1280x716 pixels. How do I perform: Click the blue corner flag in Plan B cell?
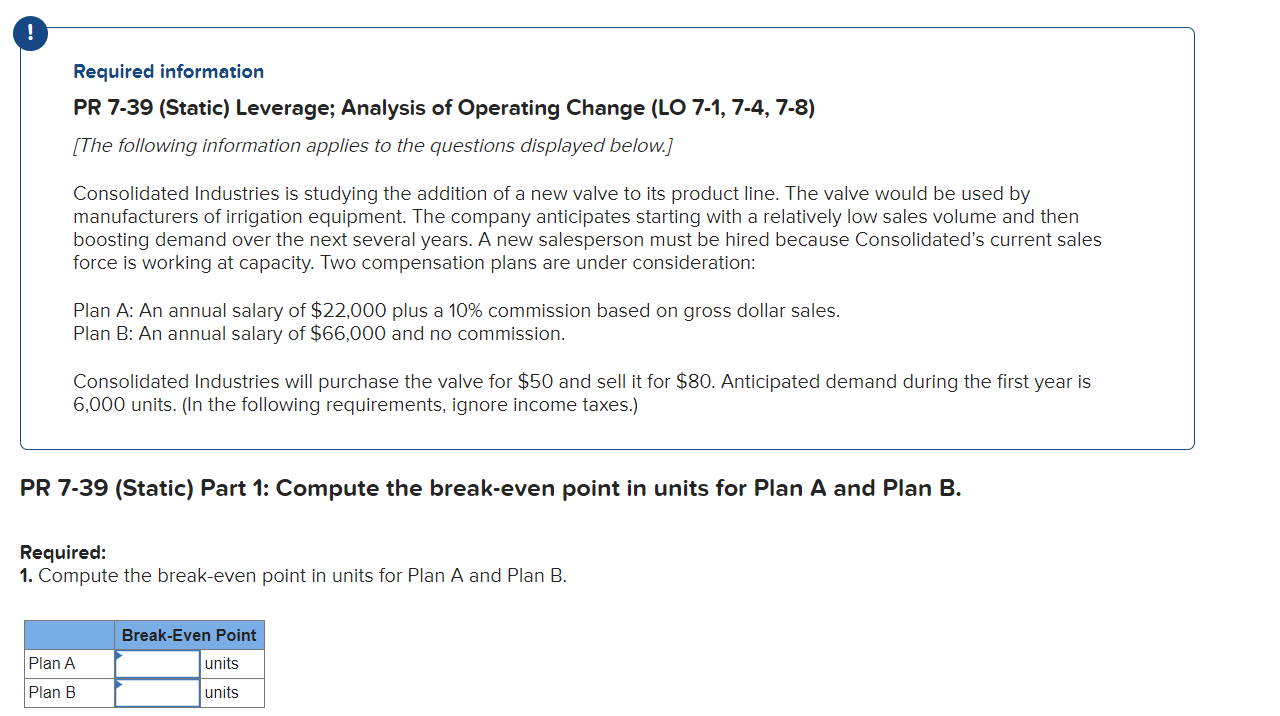coord(120,685)
